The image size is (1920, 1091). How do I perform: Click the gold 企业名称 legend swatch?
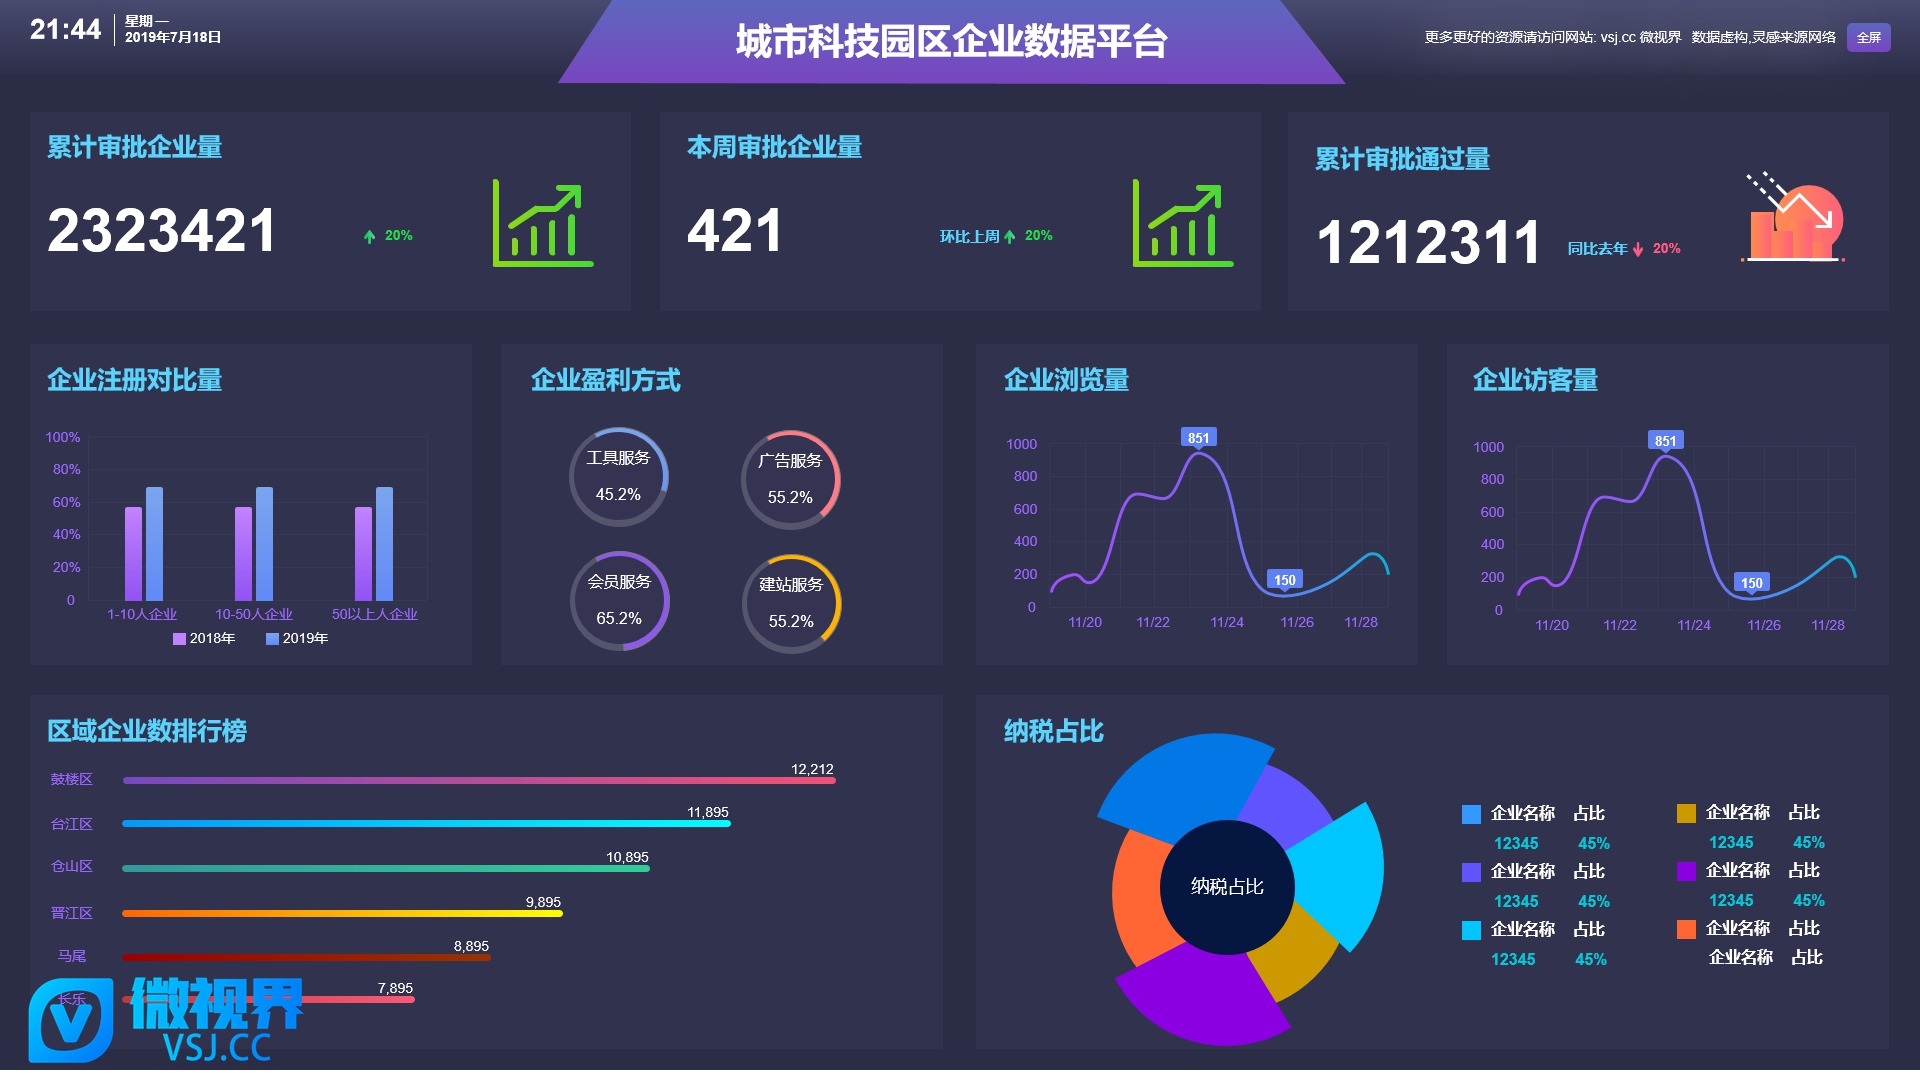click(x=1686, y=814)
